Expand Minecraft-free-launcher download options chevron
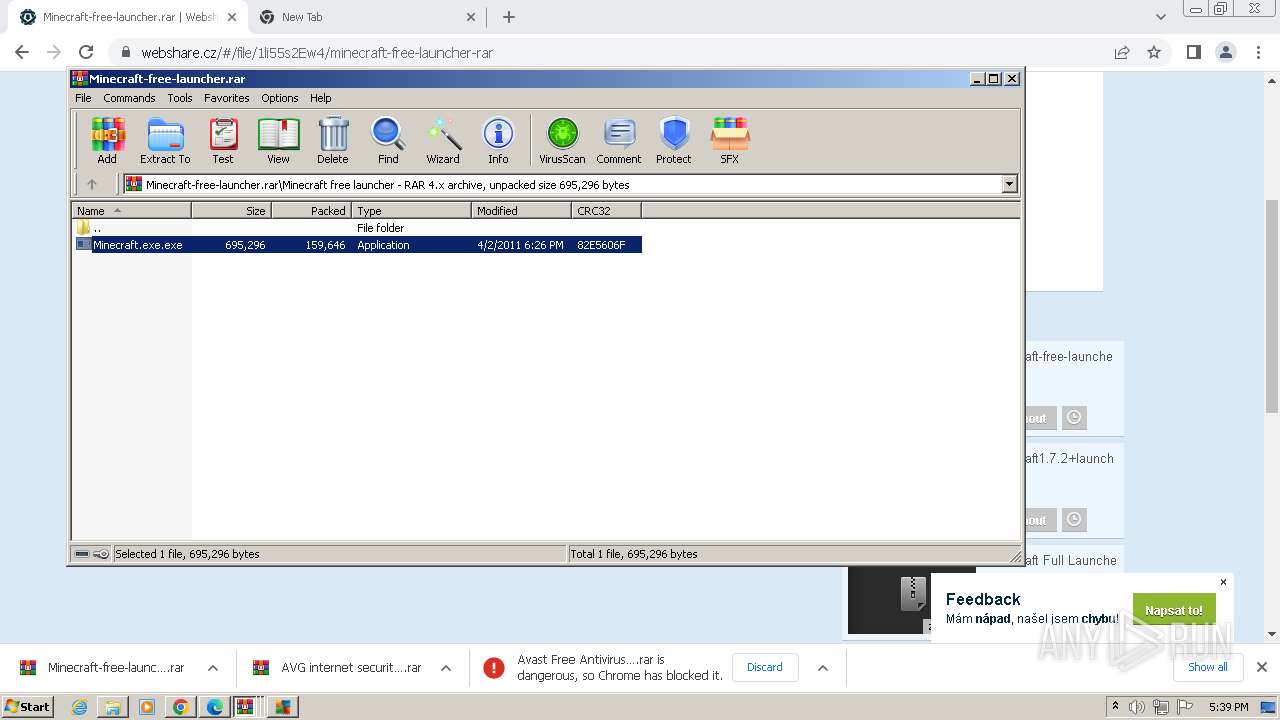 pyautogui.click(x=213, y=668)
